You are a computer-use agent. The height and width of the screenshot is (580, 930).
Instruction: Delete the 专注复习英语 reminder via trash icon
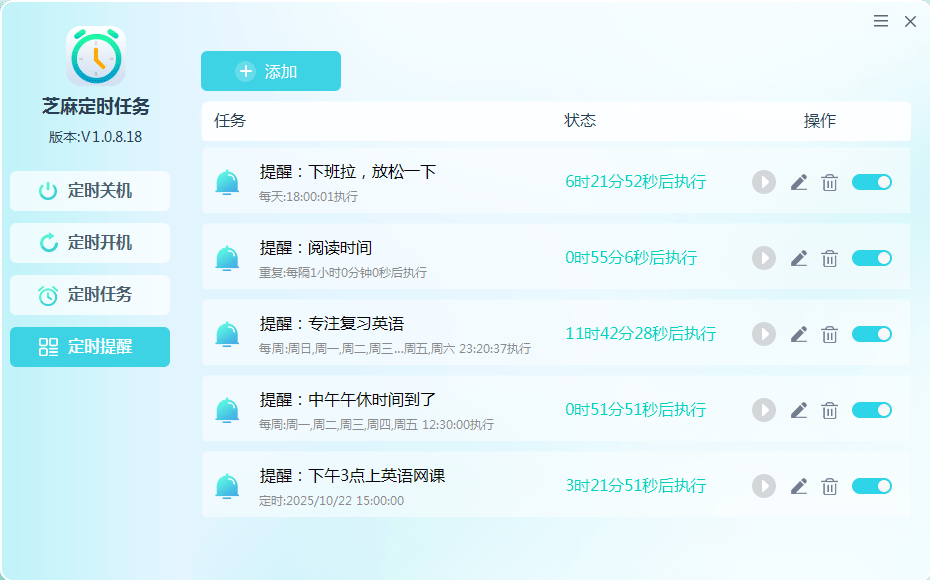[x=829, y=334]
